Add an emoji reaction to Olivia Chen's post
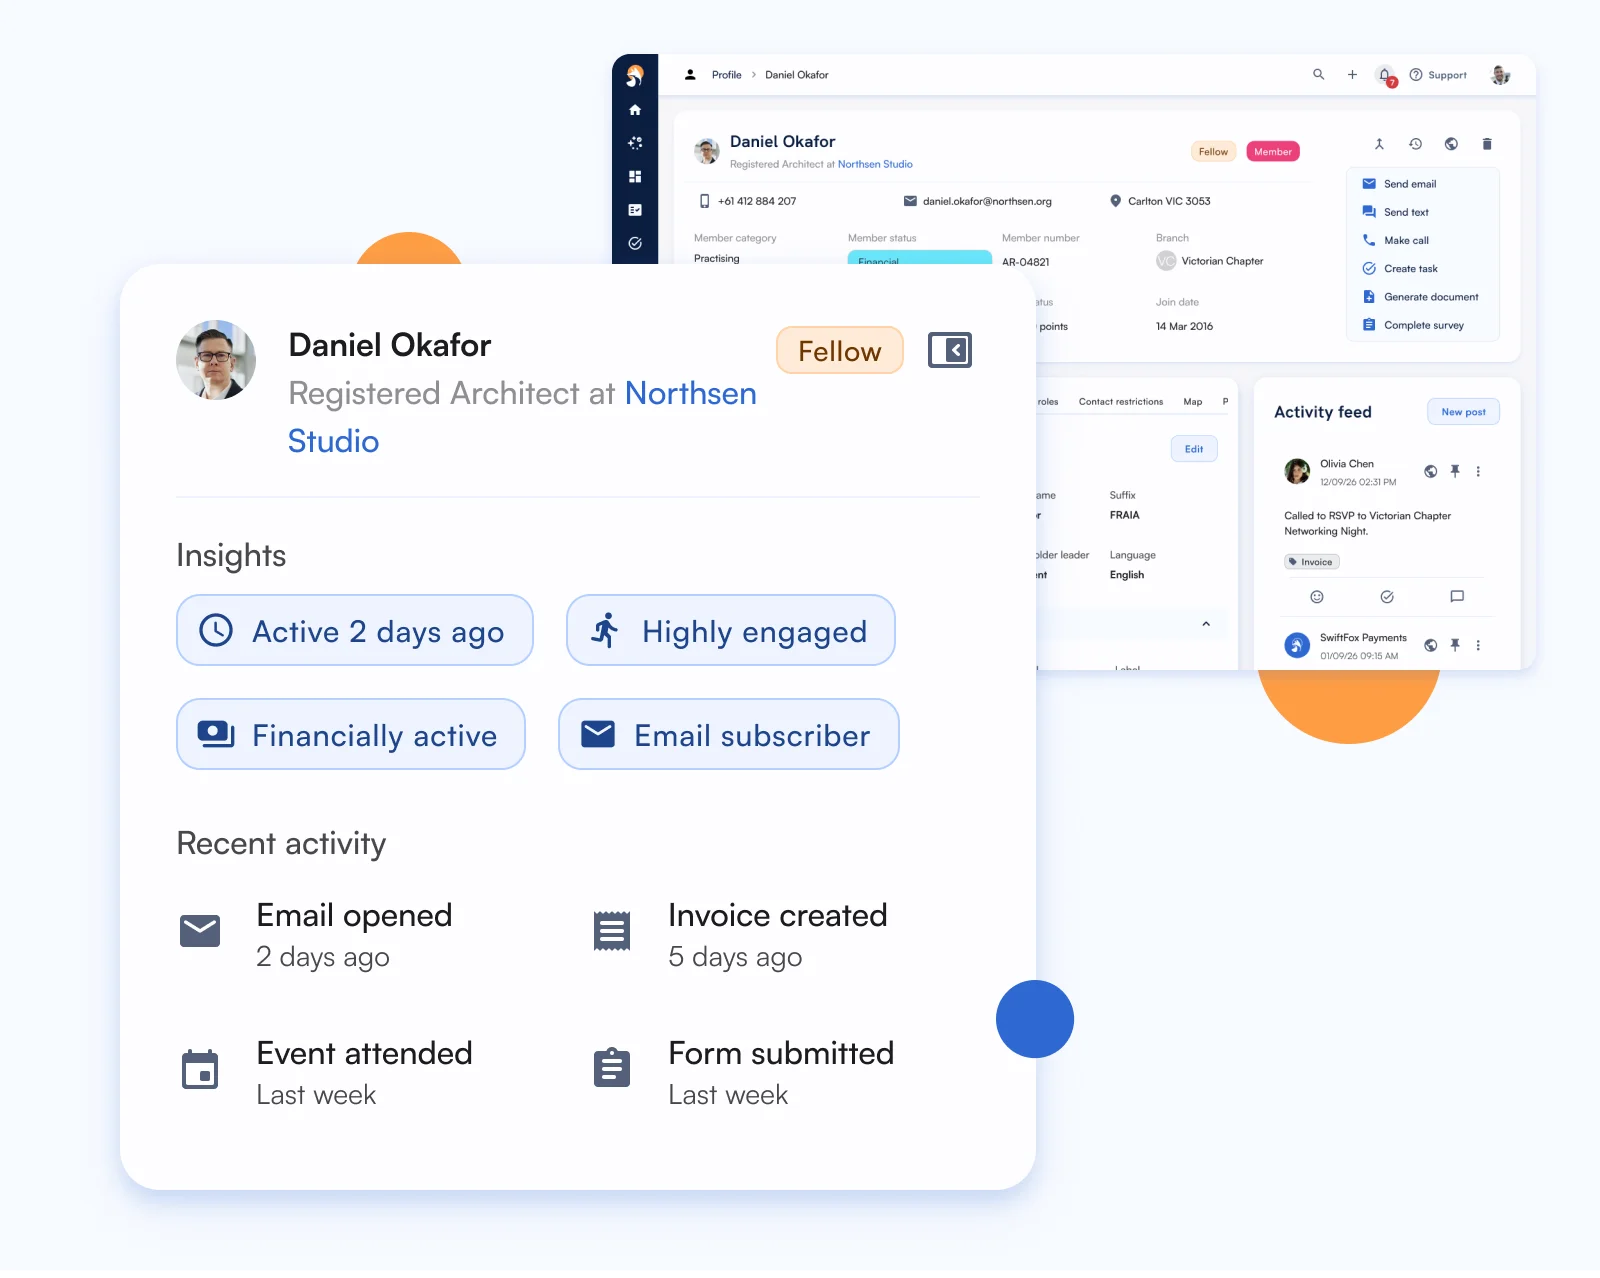1600x1278 pixels. [1317, 597]
